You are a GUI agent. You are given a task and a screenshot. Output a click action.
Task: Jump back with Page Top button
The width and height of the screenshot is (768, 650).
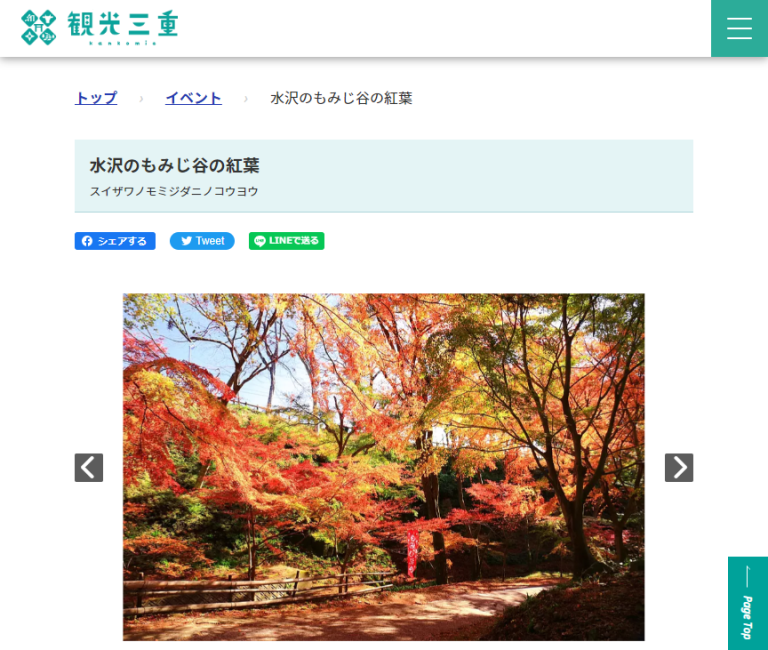748,603
